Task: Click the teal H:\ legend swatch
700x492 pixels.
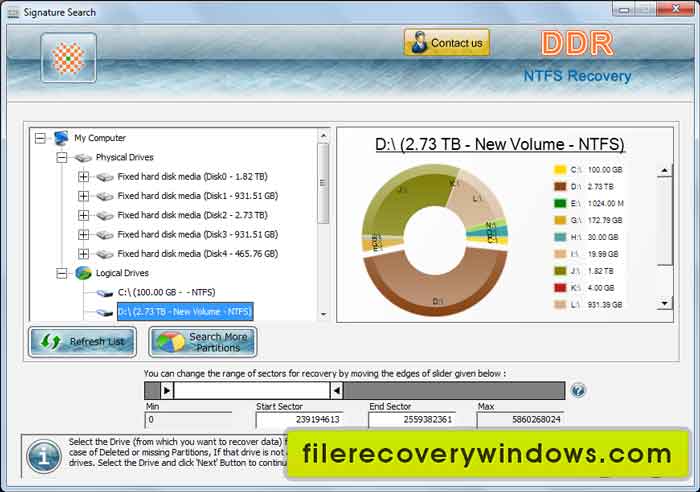Action: 560,237
